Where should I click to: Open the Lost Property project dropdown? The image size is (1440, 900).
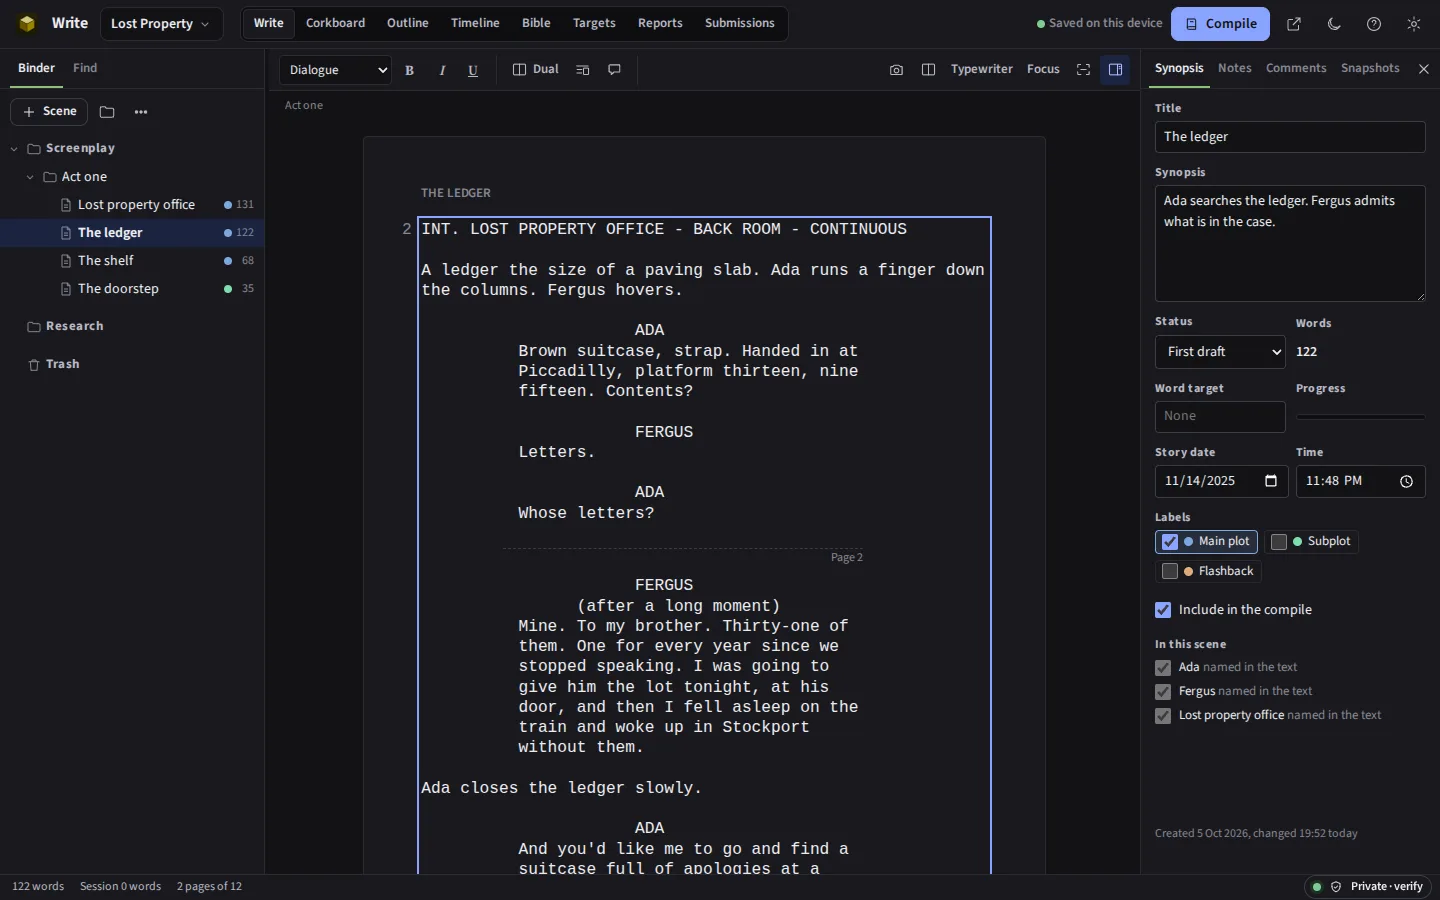point(160,24)
